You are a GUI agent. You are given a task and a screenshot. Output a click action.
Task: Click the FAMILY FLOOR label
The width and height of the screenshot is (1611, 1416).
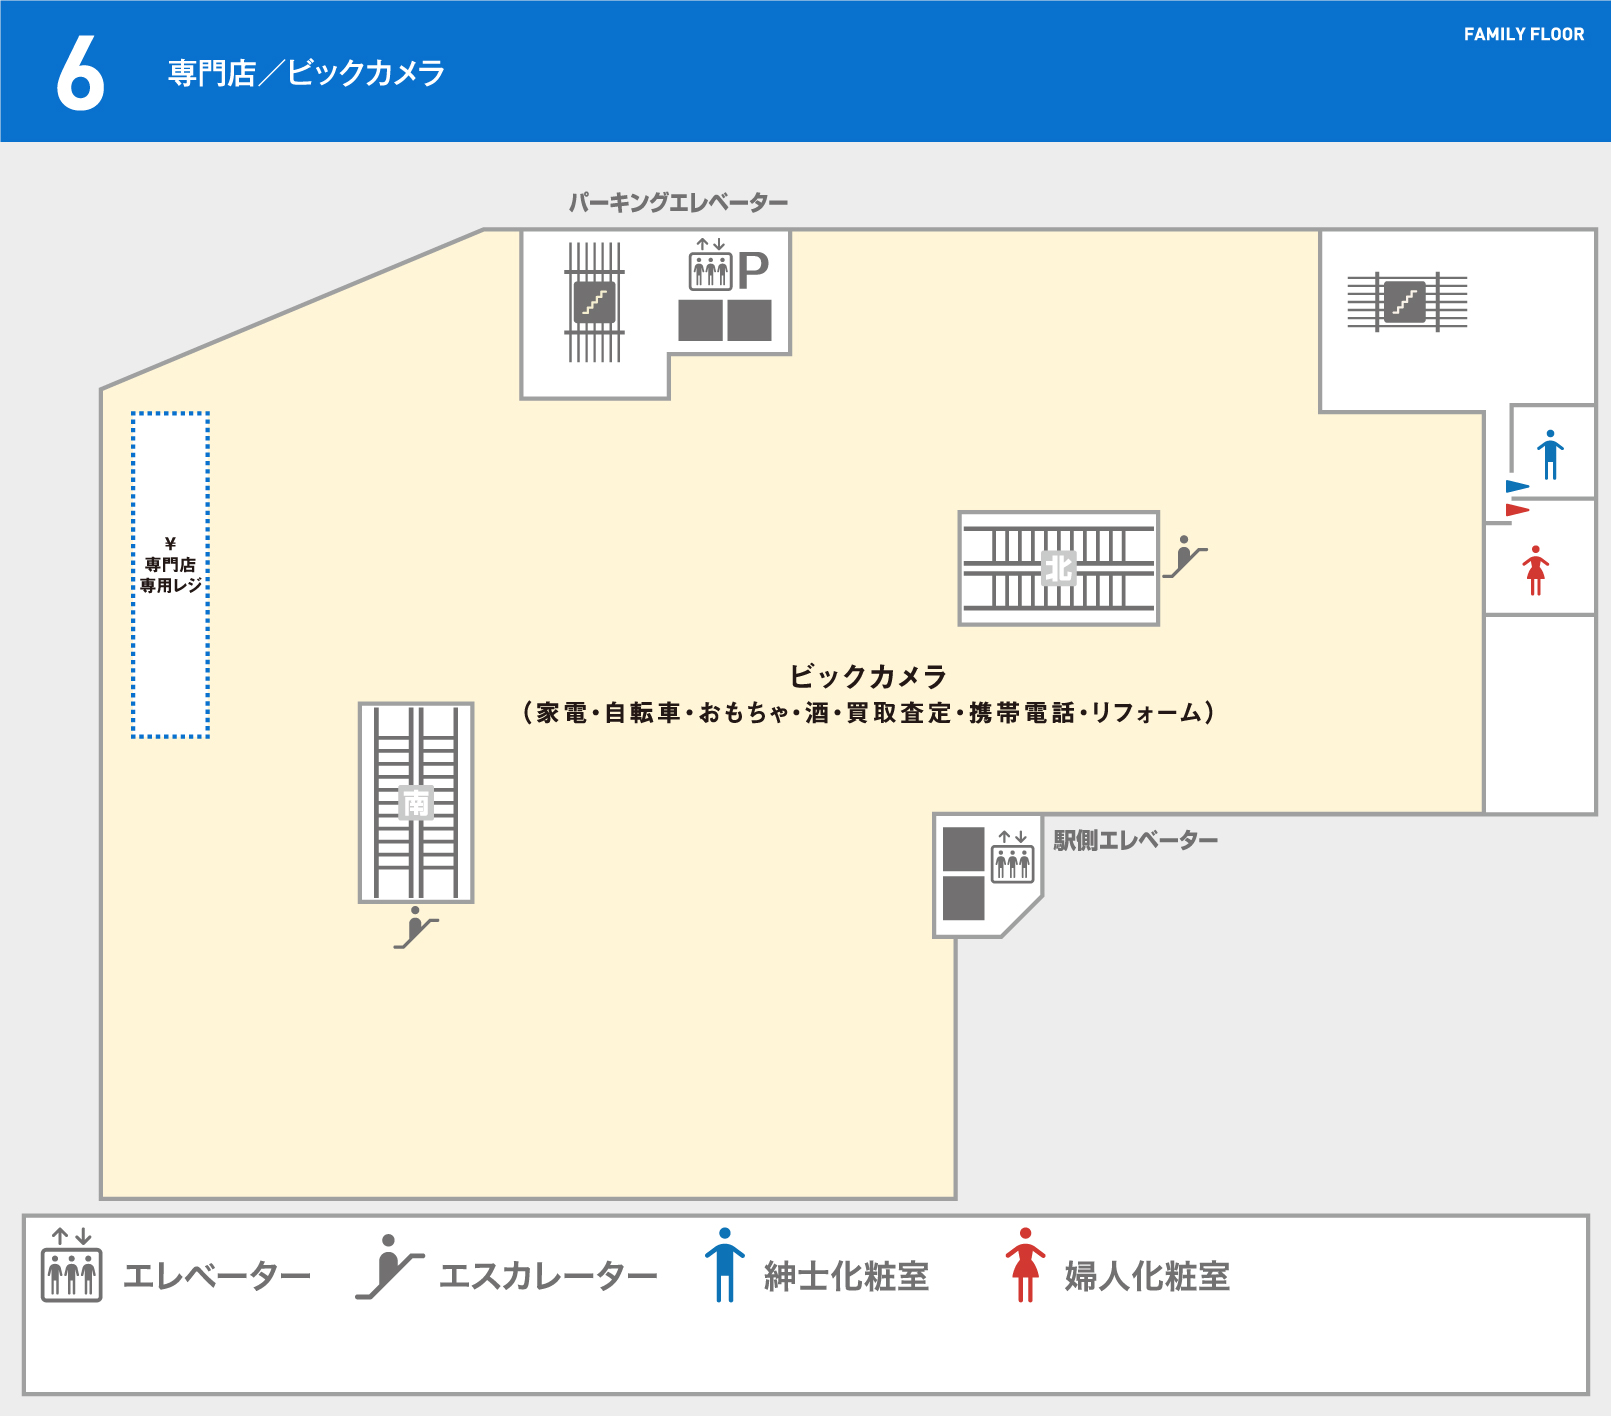click(1524, 34)
